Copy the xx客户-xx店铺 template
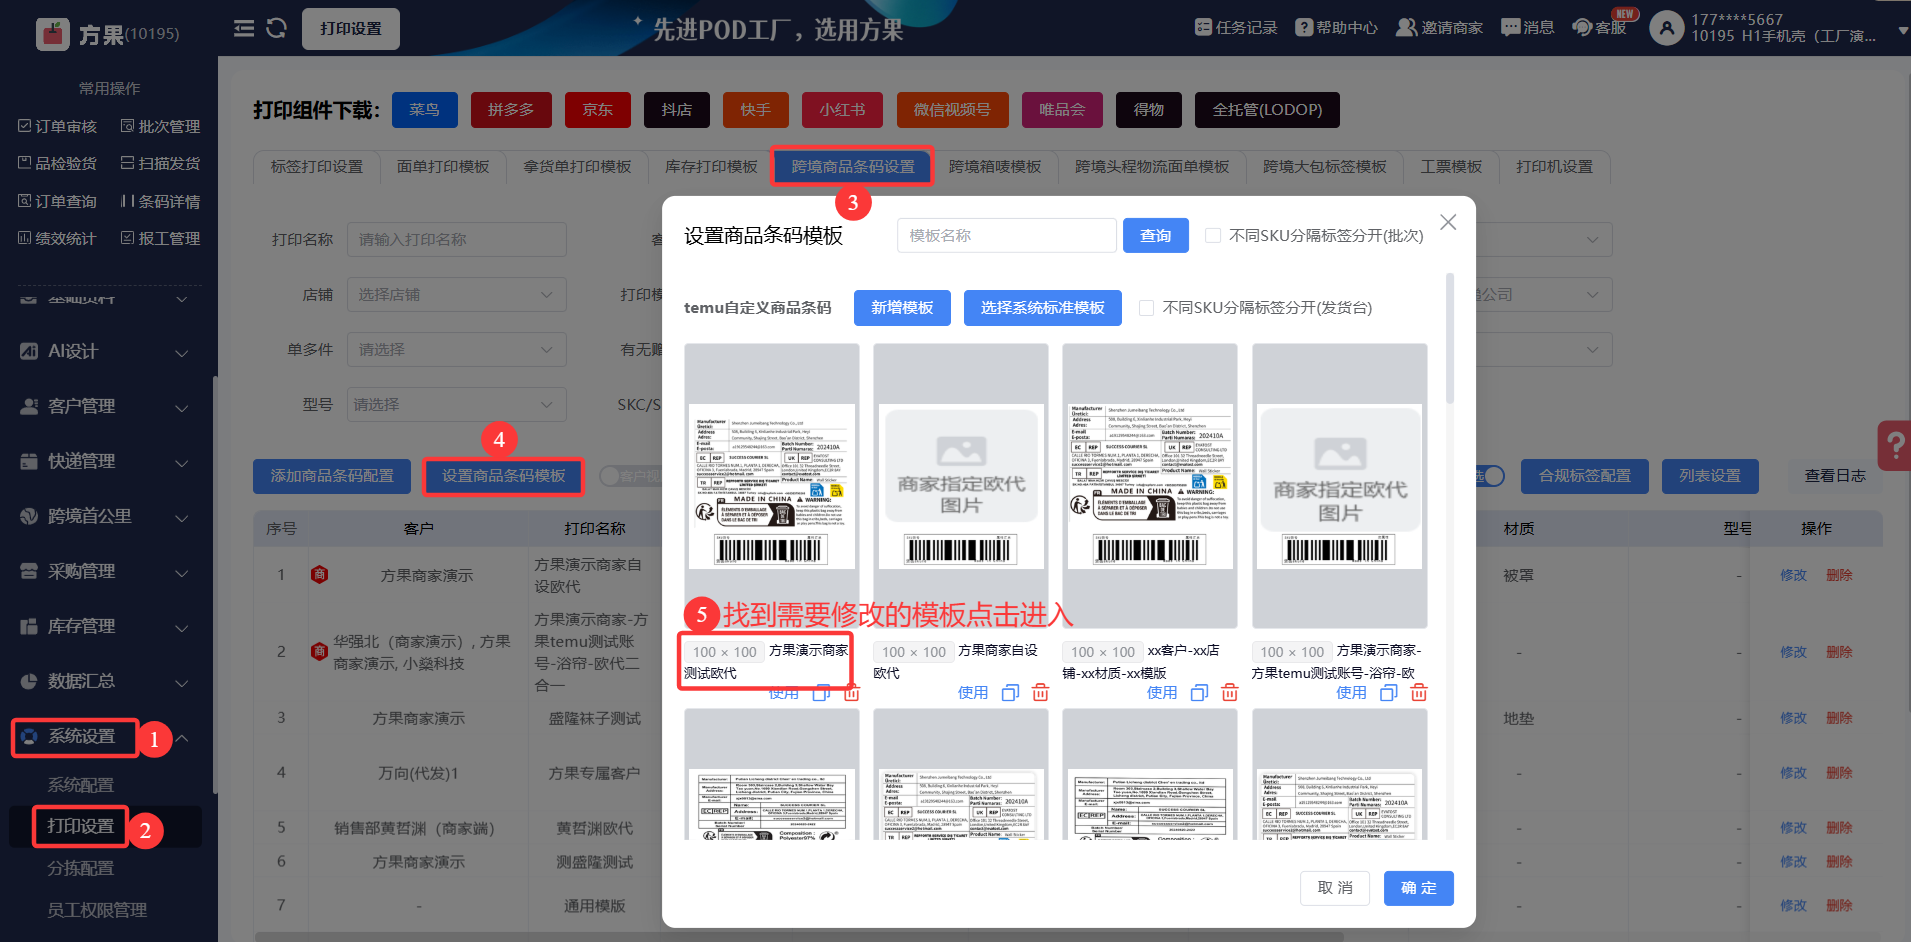1911x942 pixels. 1200,693
